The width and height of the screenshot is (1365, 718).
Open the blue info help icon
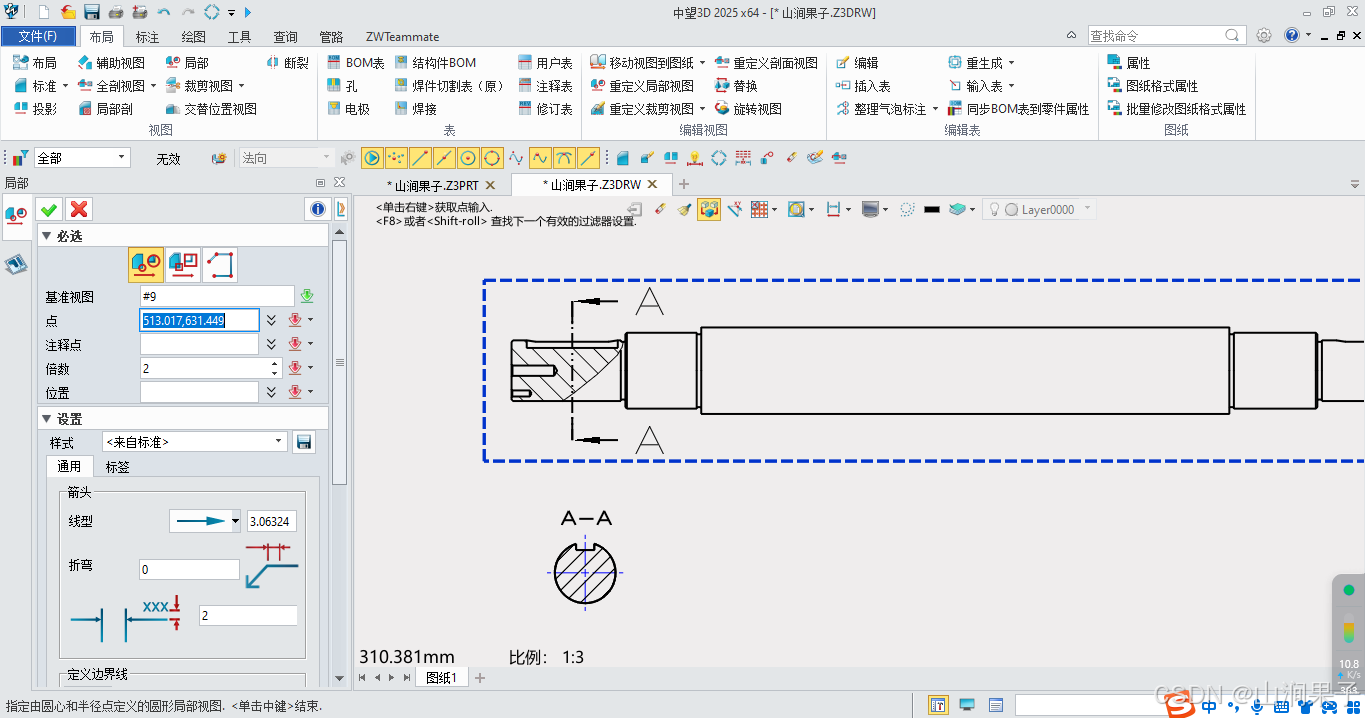(x=318, y=209)
